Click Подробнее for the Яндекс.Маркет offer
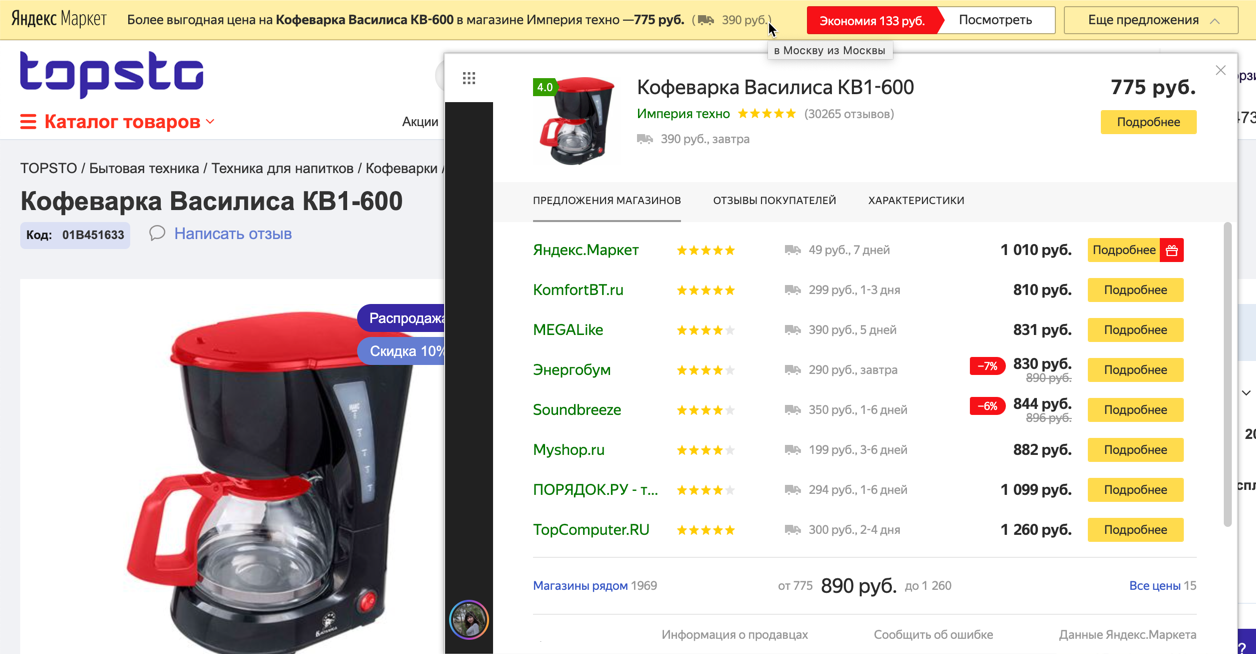The height and width of the screenshot is (654, 1256). pyautogui.click(x=1124, y=250)
